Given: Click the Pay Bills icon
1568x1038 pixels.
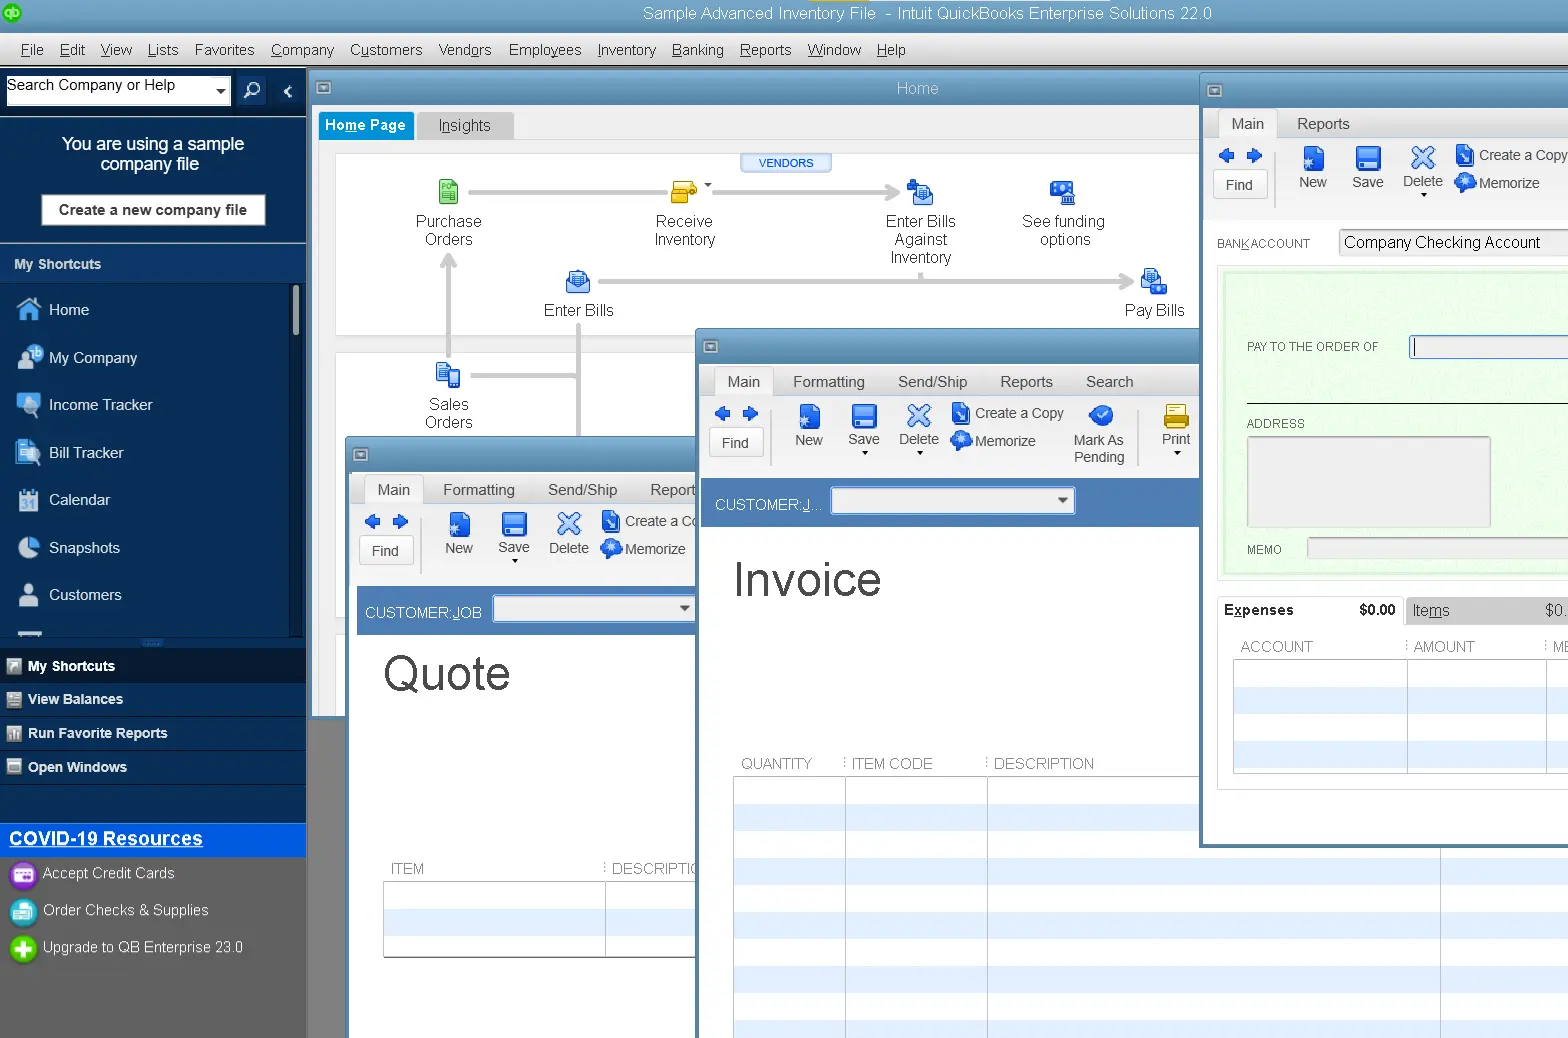Looking at the screenshot, I should (x=1153, y=281).
